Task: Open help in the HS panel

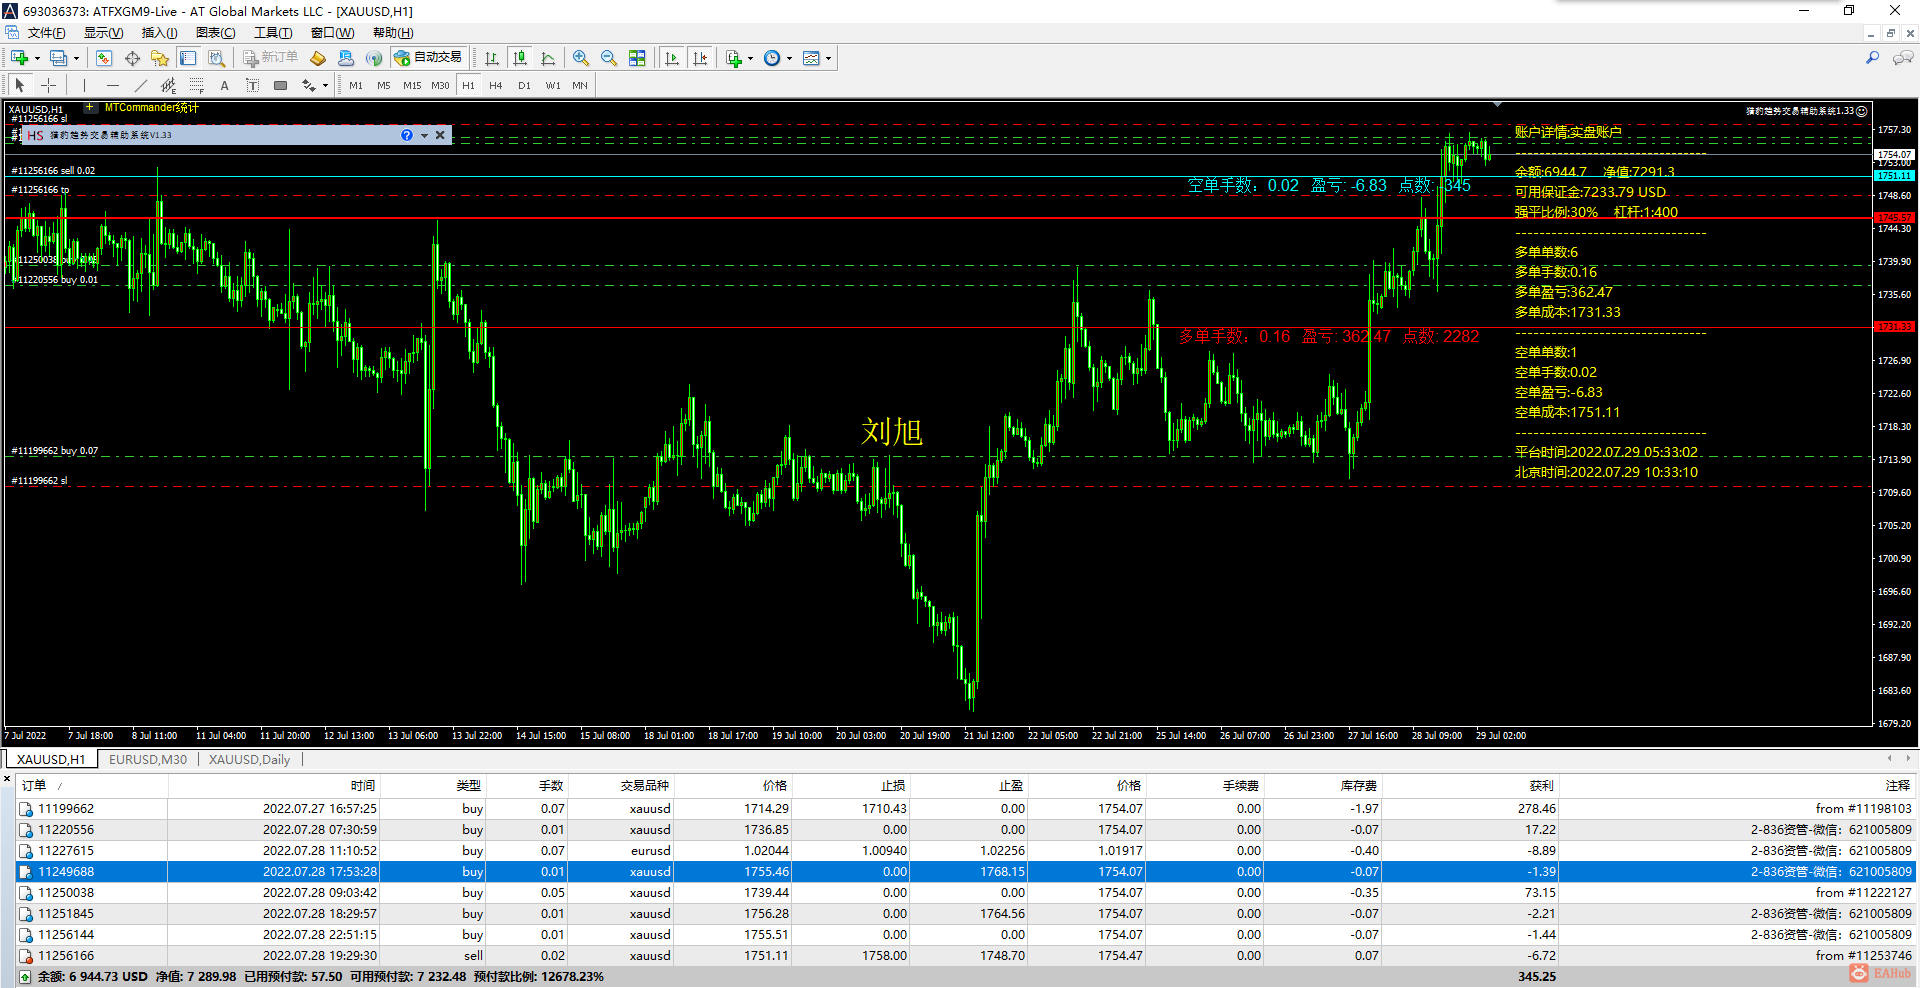Action: click(x=407, y=135)
